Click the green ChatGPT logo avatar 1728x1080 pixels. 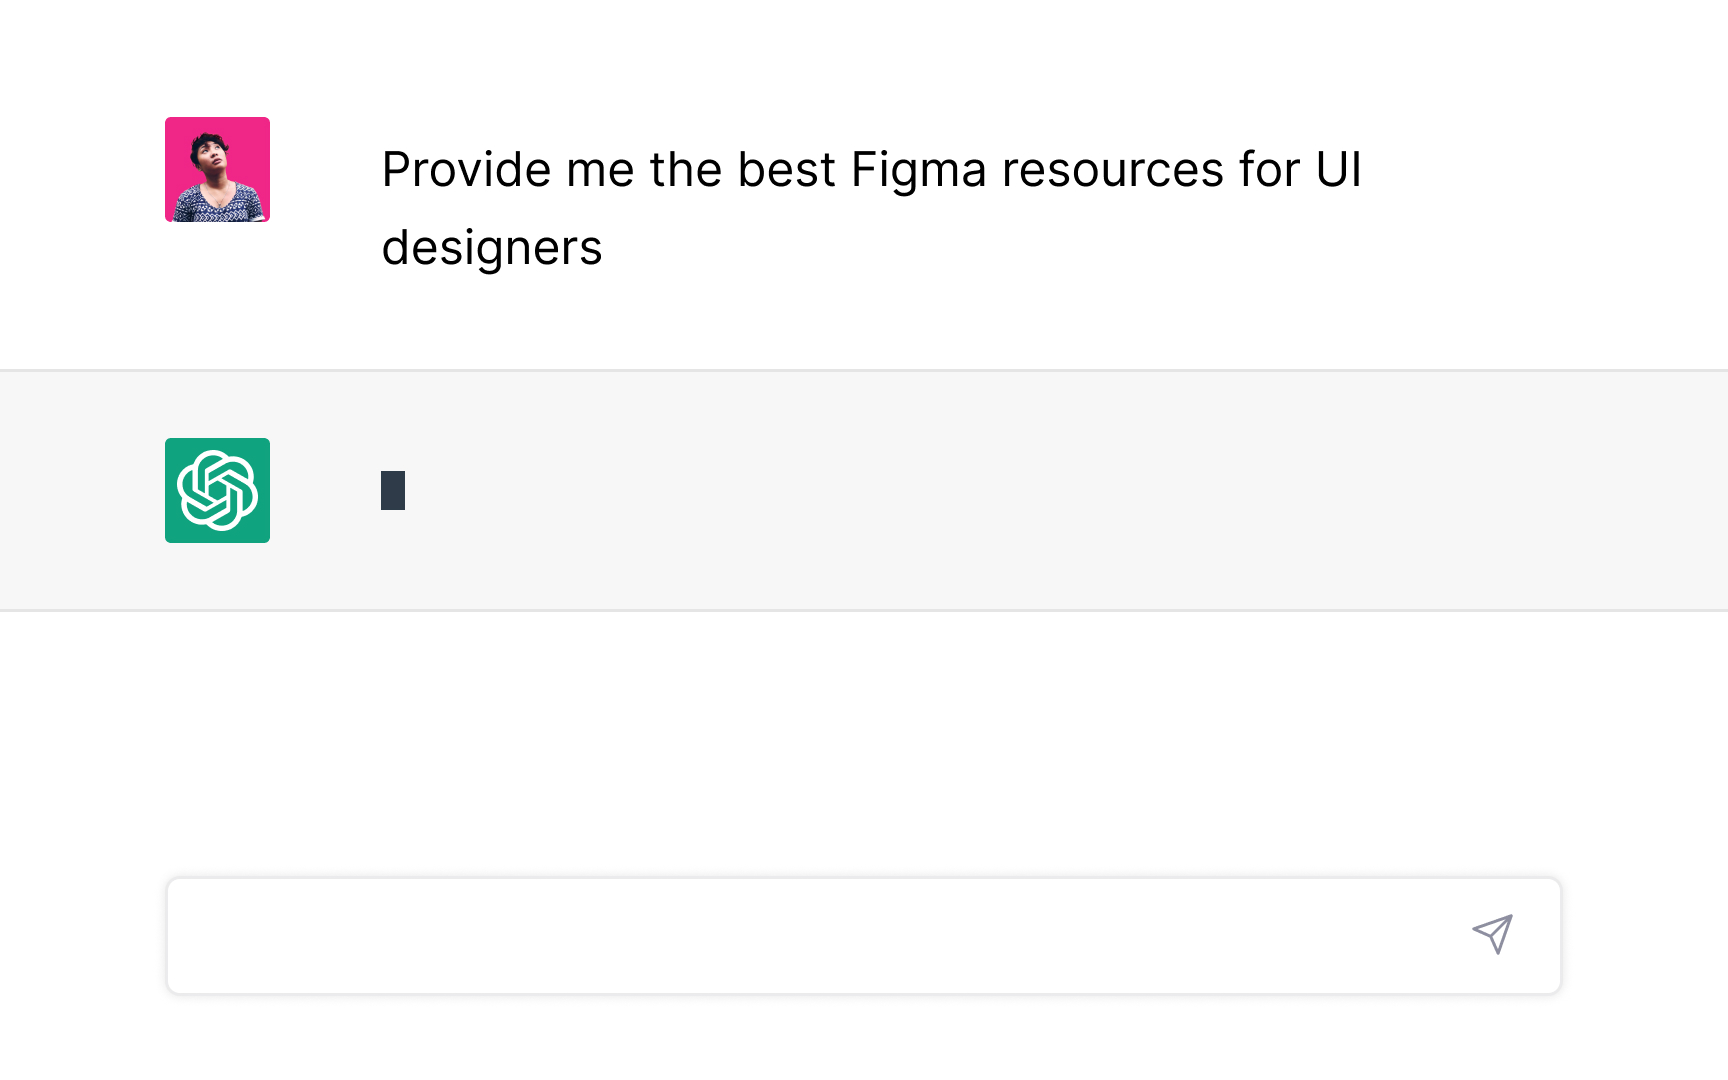point(217,490)
